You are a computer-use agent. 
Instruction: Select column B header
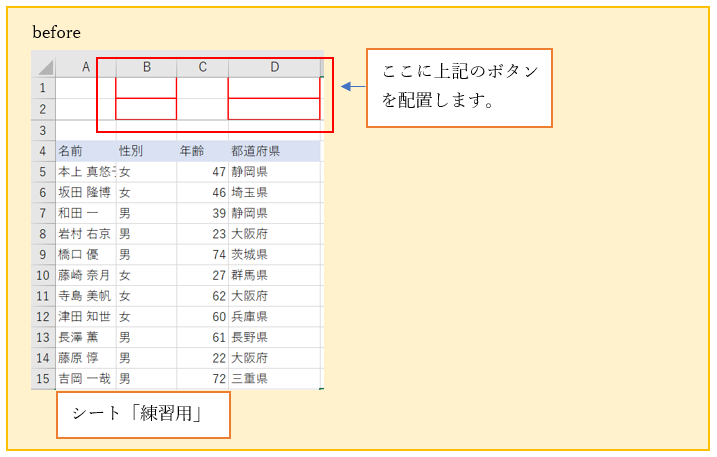[146, 67]
